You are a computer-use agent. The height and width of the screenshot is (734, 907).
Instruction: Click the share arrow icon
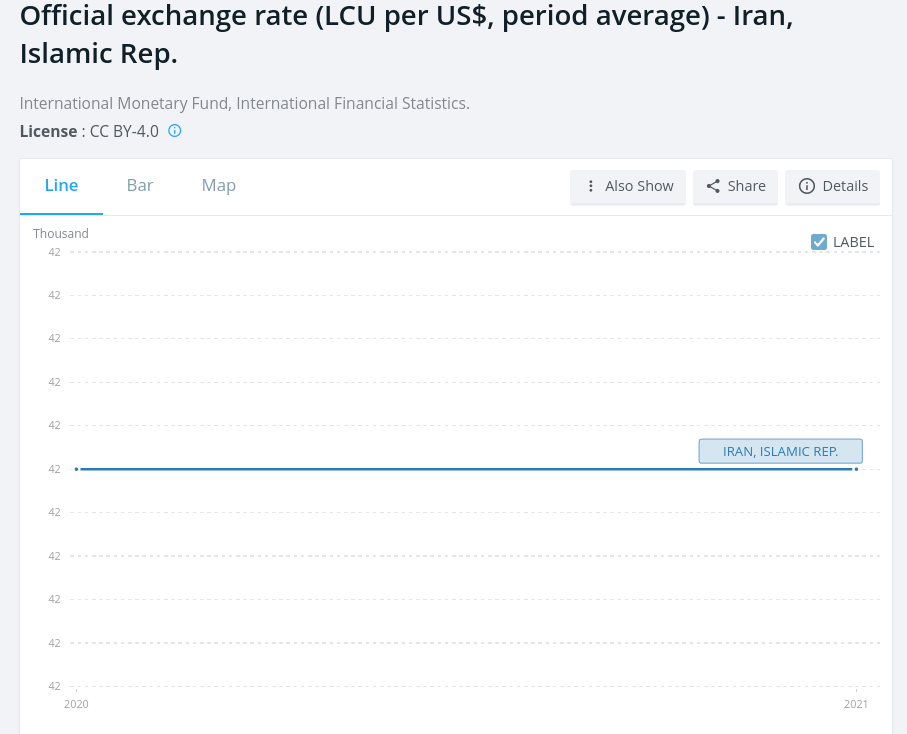(713, 186)
